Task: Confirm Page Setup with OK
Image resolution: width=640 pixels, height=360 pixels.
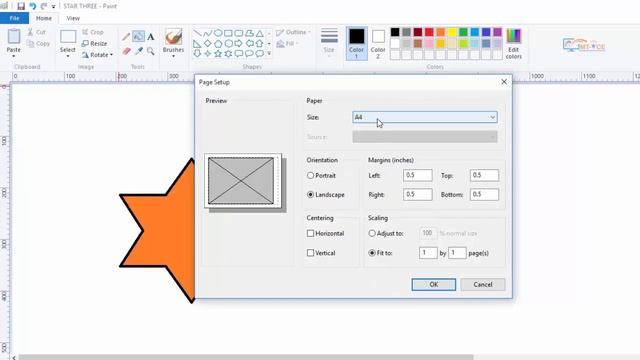Action: pos(433,284)
